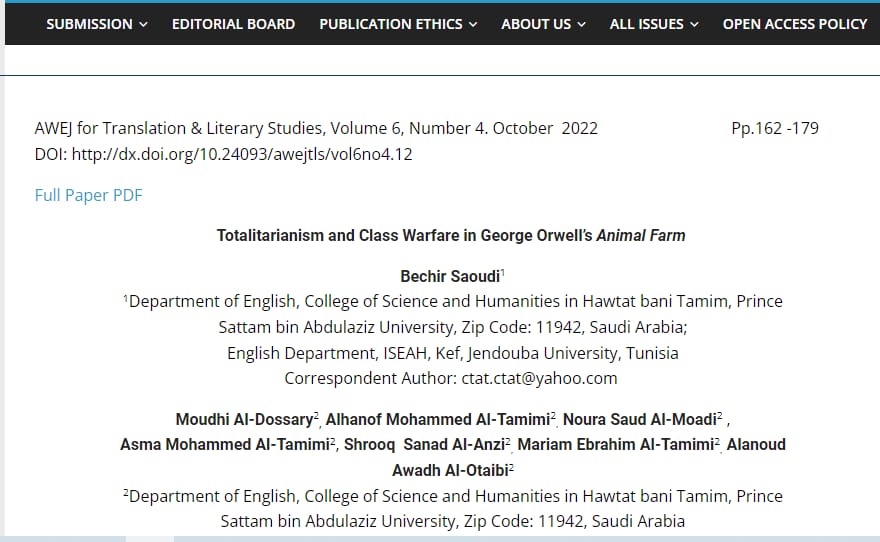Click the article title about Animal Farm
The width and height of the screenshot is (880, 542).
coord(451,236)
